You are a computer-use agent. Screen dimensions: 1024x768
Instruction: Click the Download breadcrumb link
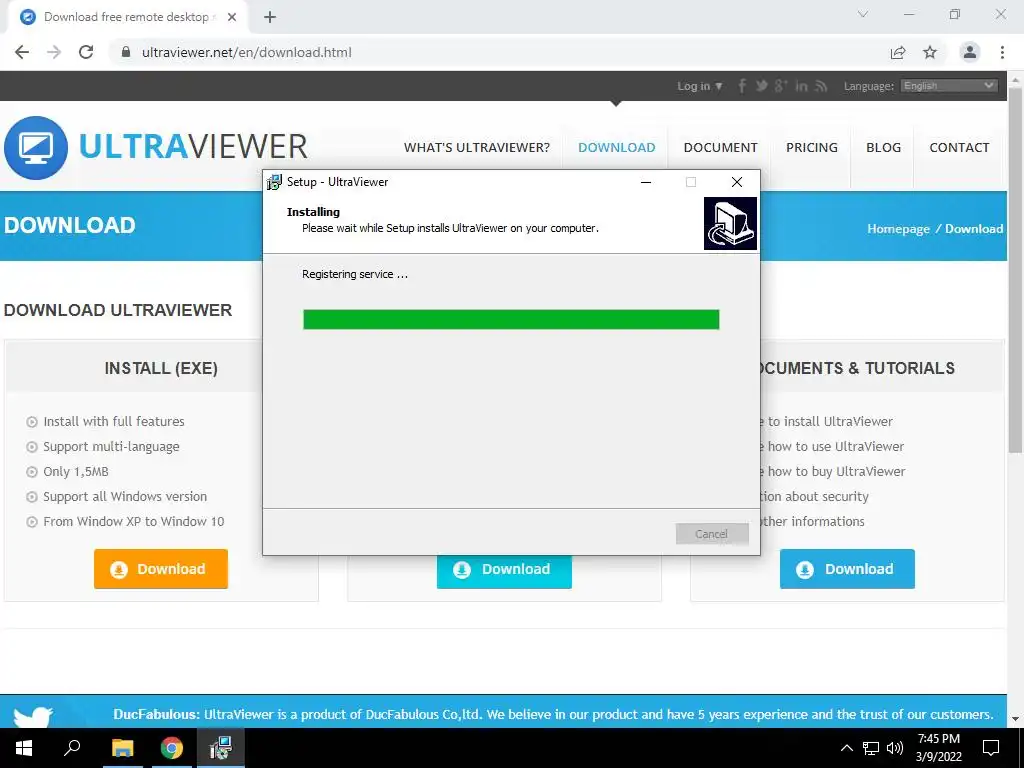pyautogui.click(x=974, y=229)
